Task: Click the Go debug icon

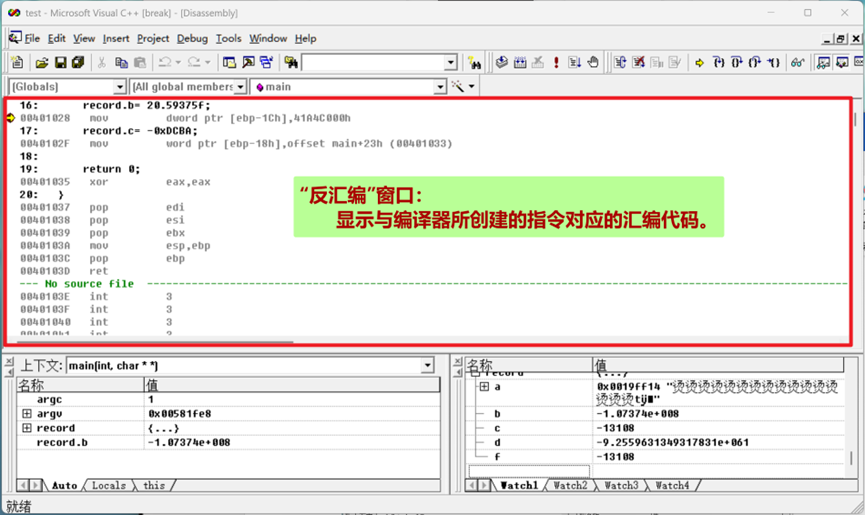Action: 574,62
